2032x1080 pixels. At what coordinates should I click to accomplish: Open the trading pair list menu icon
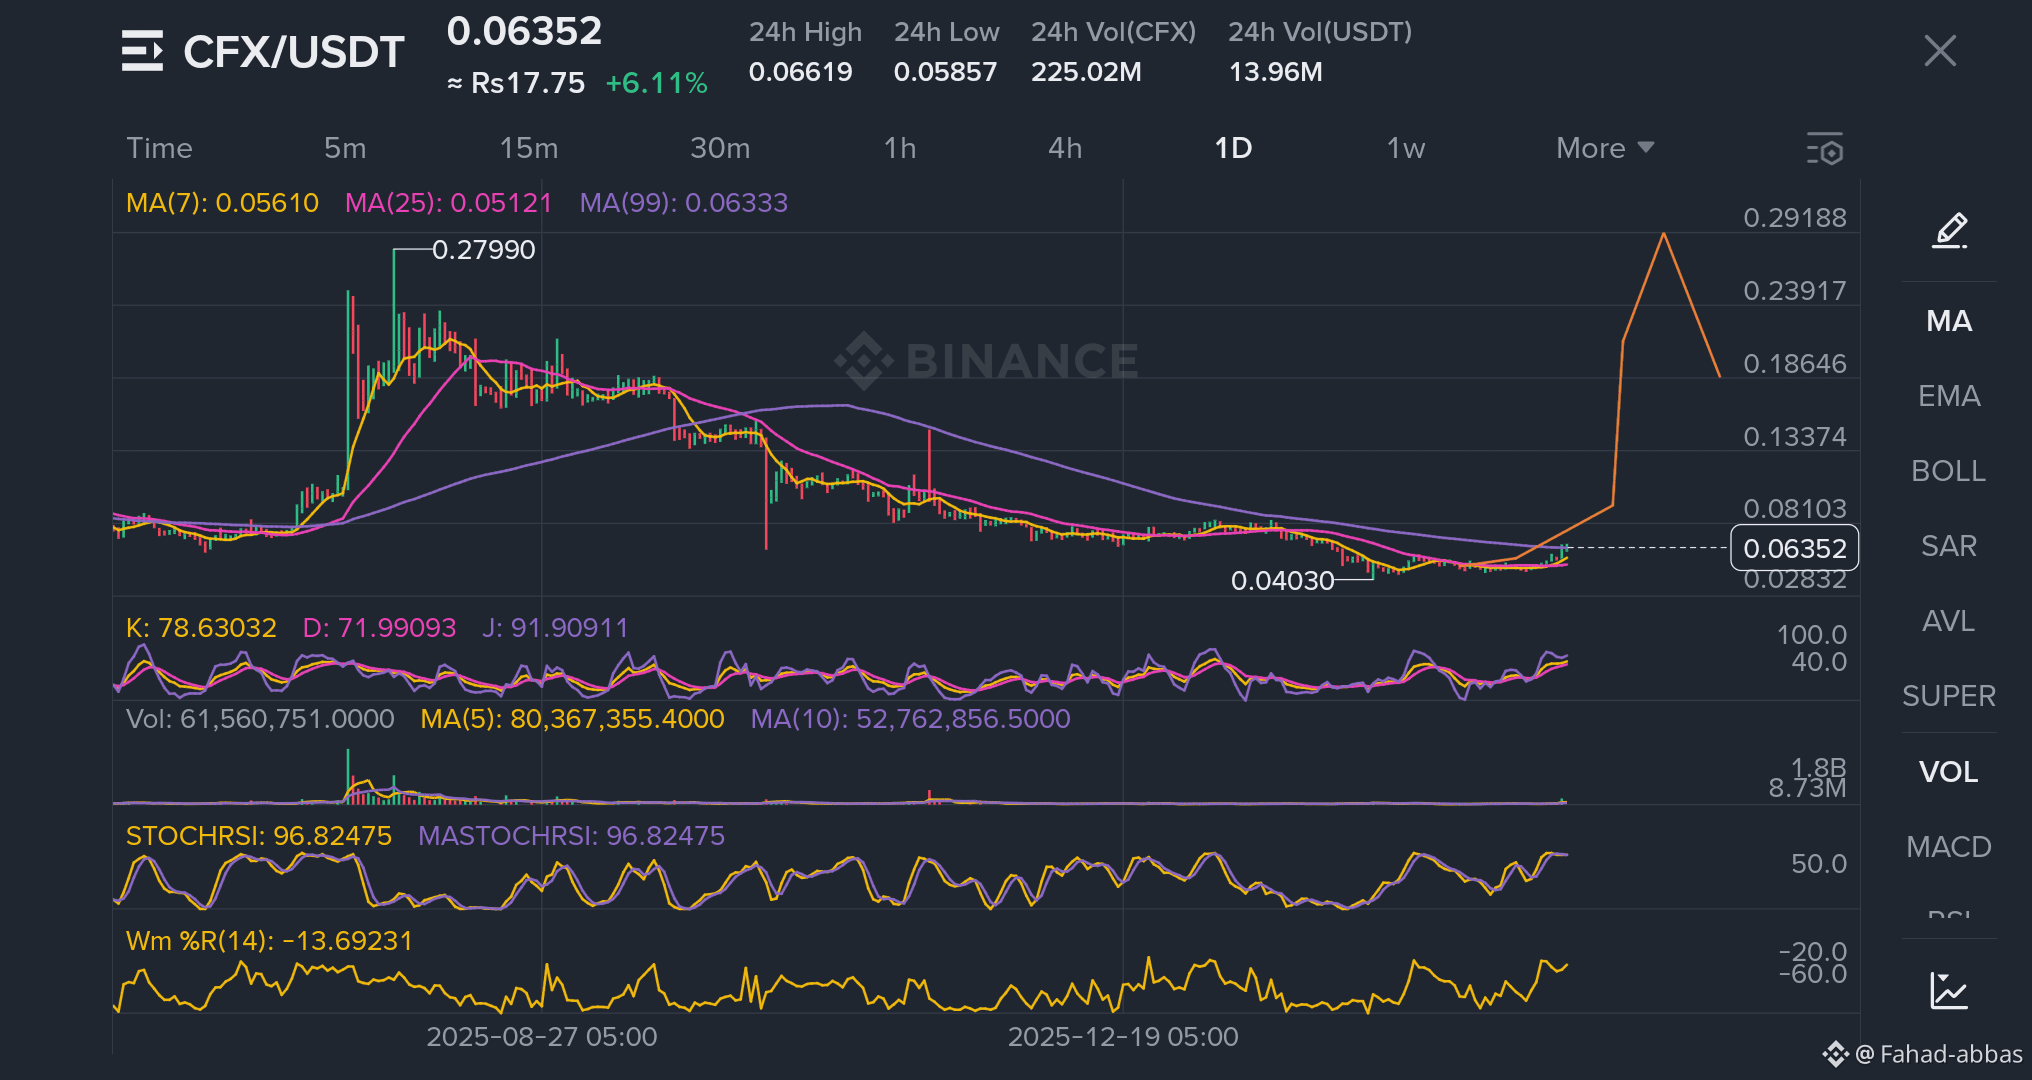(142, 50)
